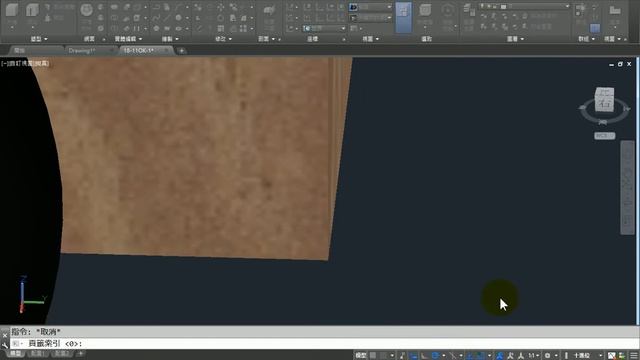Open the layer list dropdown
This screenshot has width=640, height=360.
point(524,7)
